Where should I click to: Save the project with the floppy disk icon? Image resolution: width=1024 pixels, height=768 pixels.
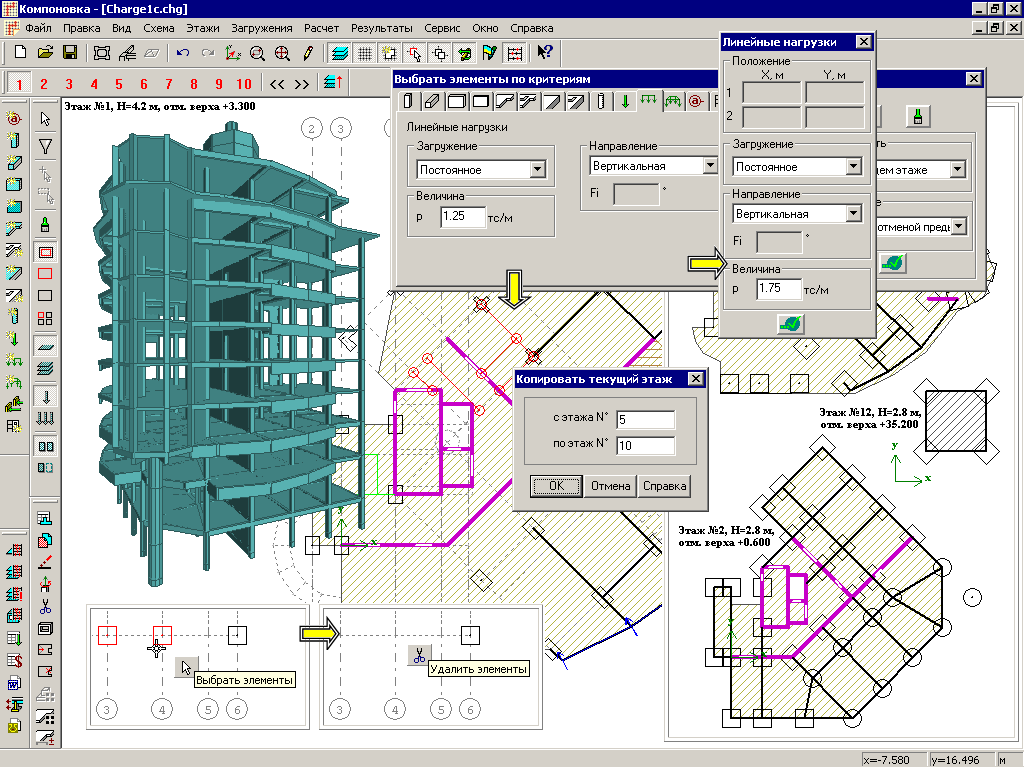70,52
